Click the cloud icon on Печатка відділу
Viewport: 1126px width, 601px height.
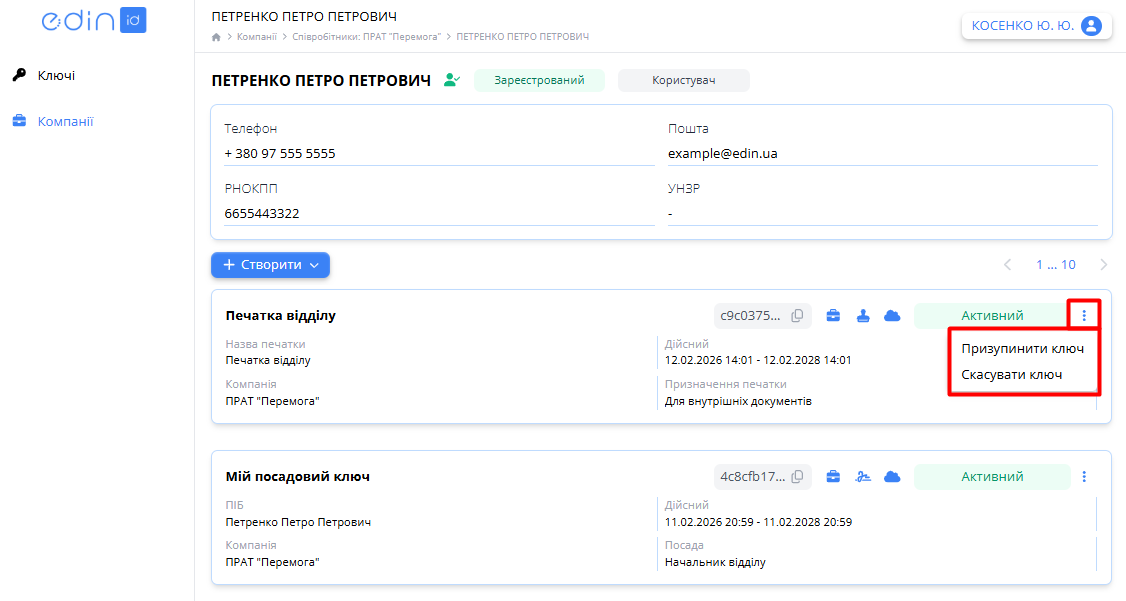point(892,316)
